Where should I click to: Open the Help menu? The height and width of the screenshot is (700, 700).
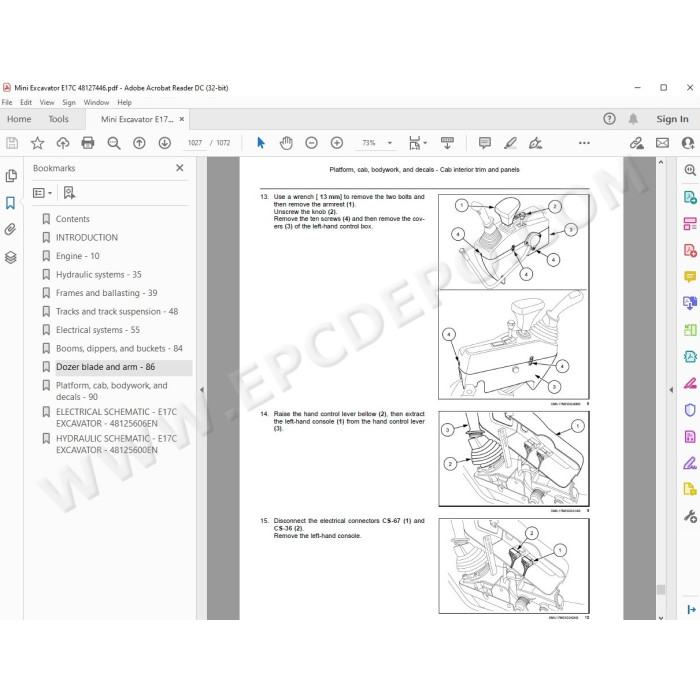tap(125, 102)
